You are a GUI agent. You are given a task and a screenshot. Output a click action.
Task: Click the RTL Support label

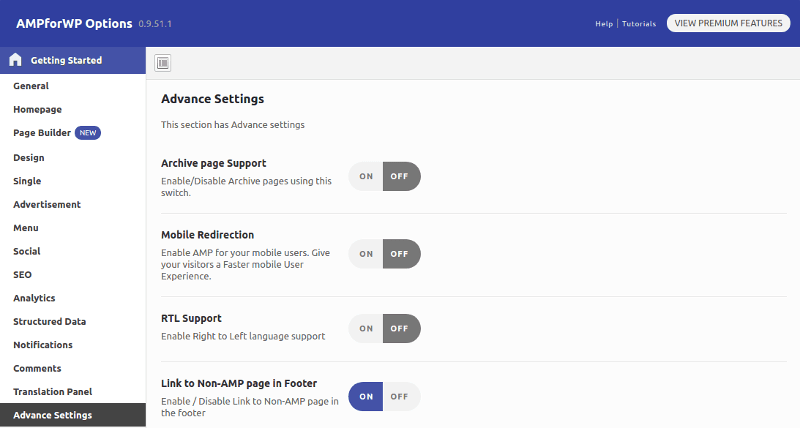click(x=191, y=318)
